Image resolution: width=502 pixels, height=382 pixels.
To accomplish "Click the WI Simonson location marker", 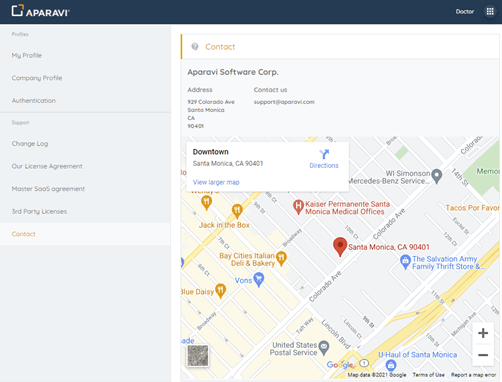I will click(x=437, y=176).
